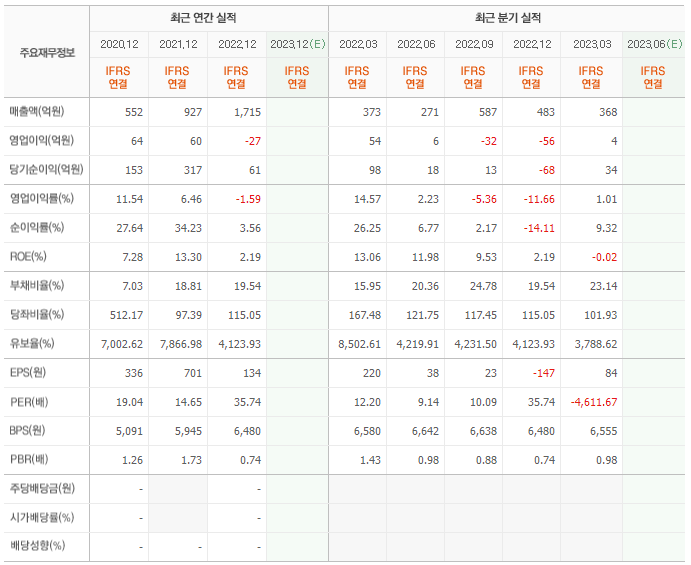The image size is (691, 565).
Task: Click the net margin value -14.11
Action: point(539,228)
